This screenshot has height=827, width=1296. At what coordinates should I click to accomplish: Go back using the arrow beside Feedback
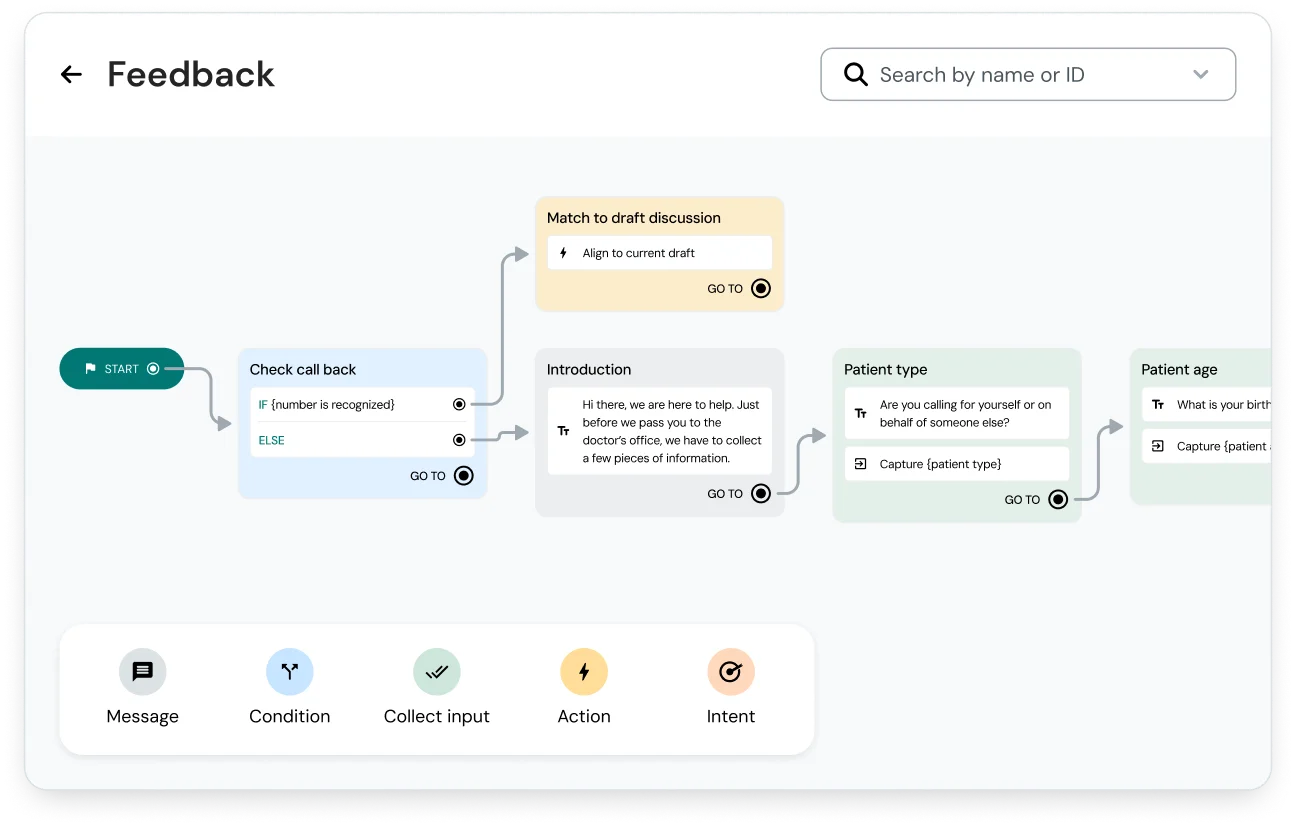tap(71, 74)
